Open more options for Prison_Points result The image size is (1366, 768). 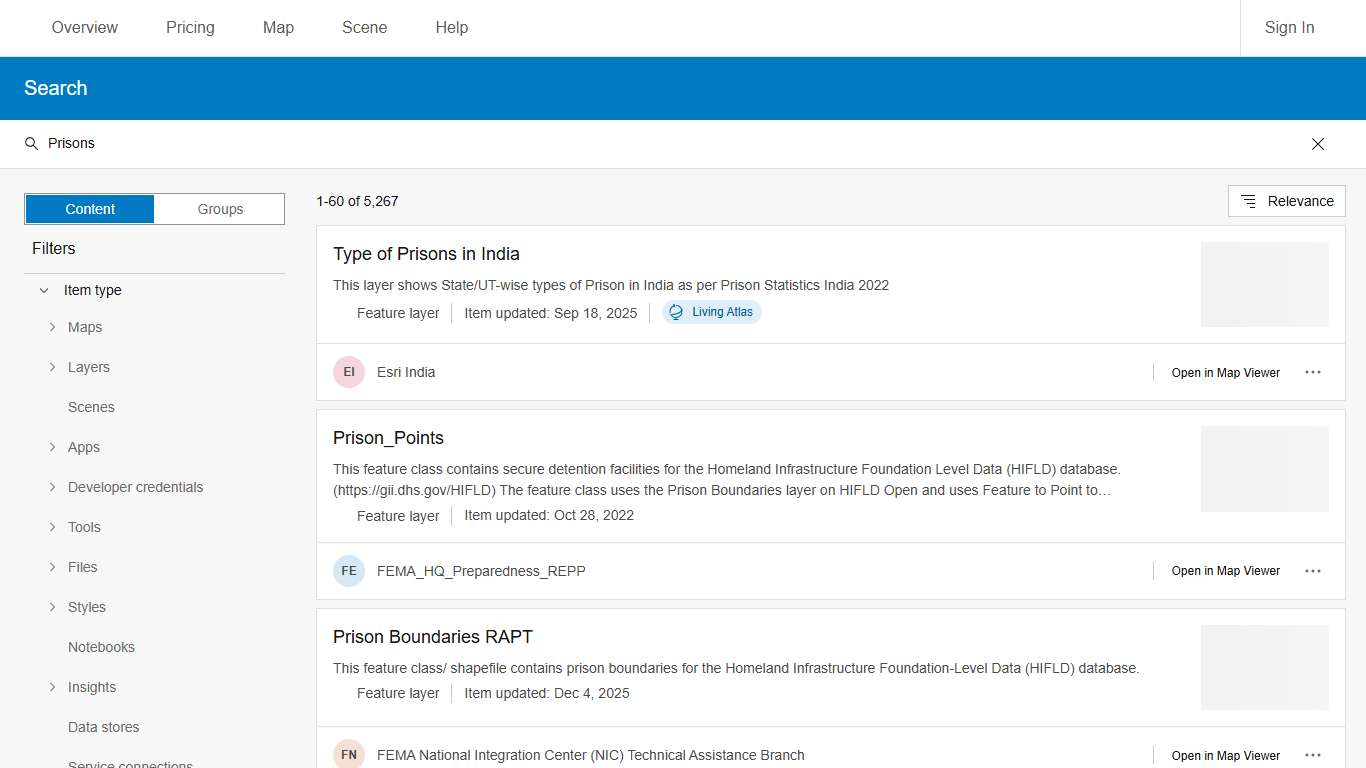click(1313, 571)
